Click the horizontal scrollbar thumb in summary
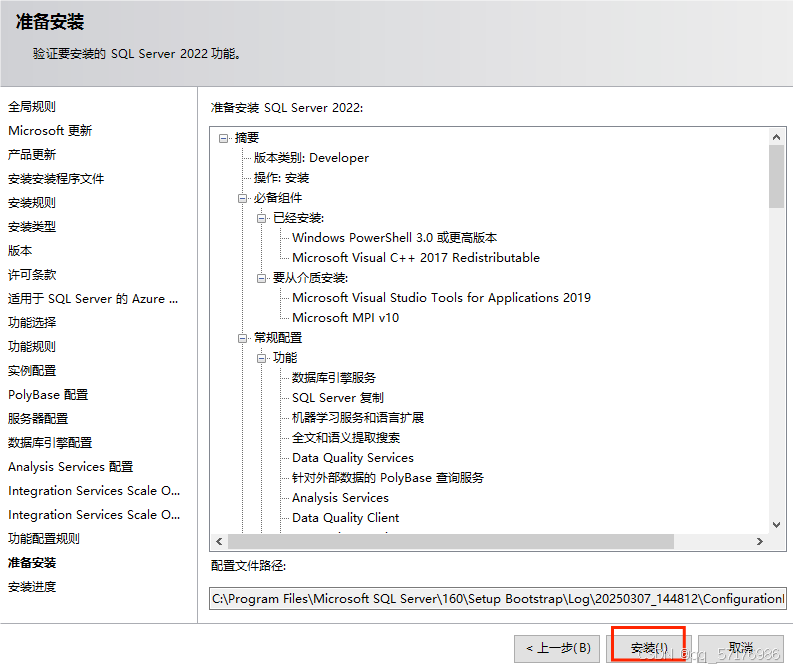The image size is (793, 668). [451, 542]
